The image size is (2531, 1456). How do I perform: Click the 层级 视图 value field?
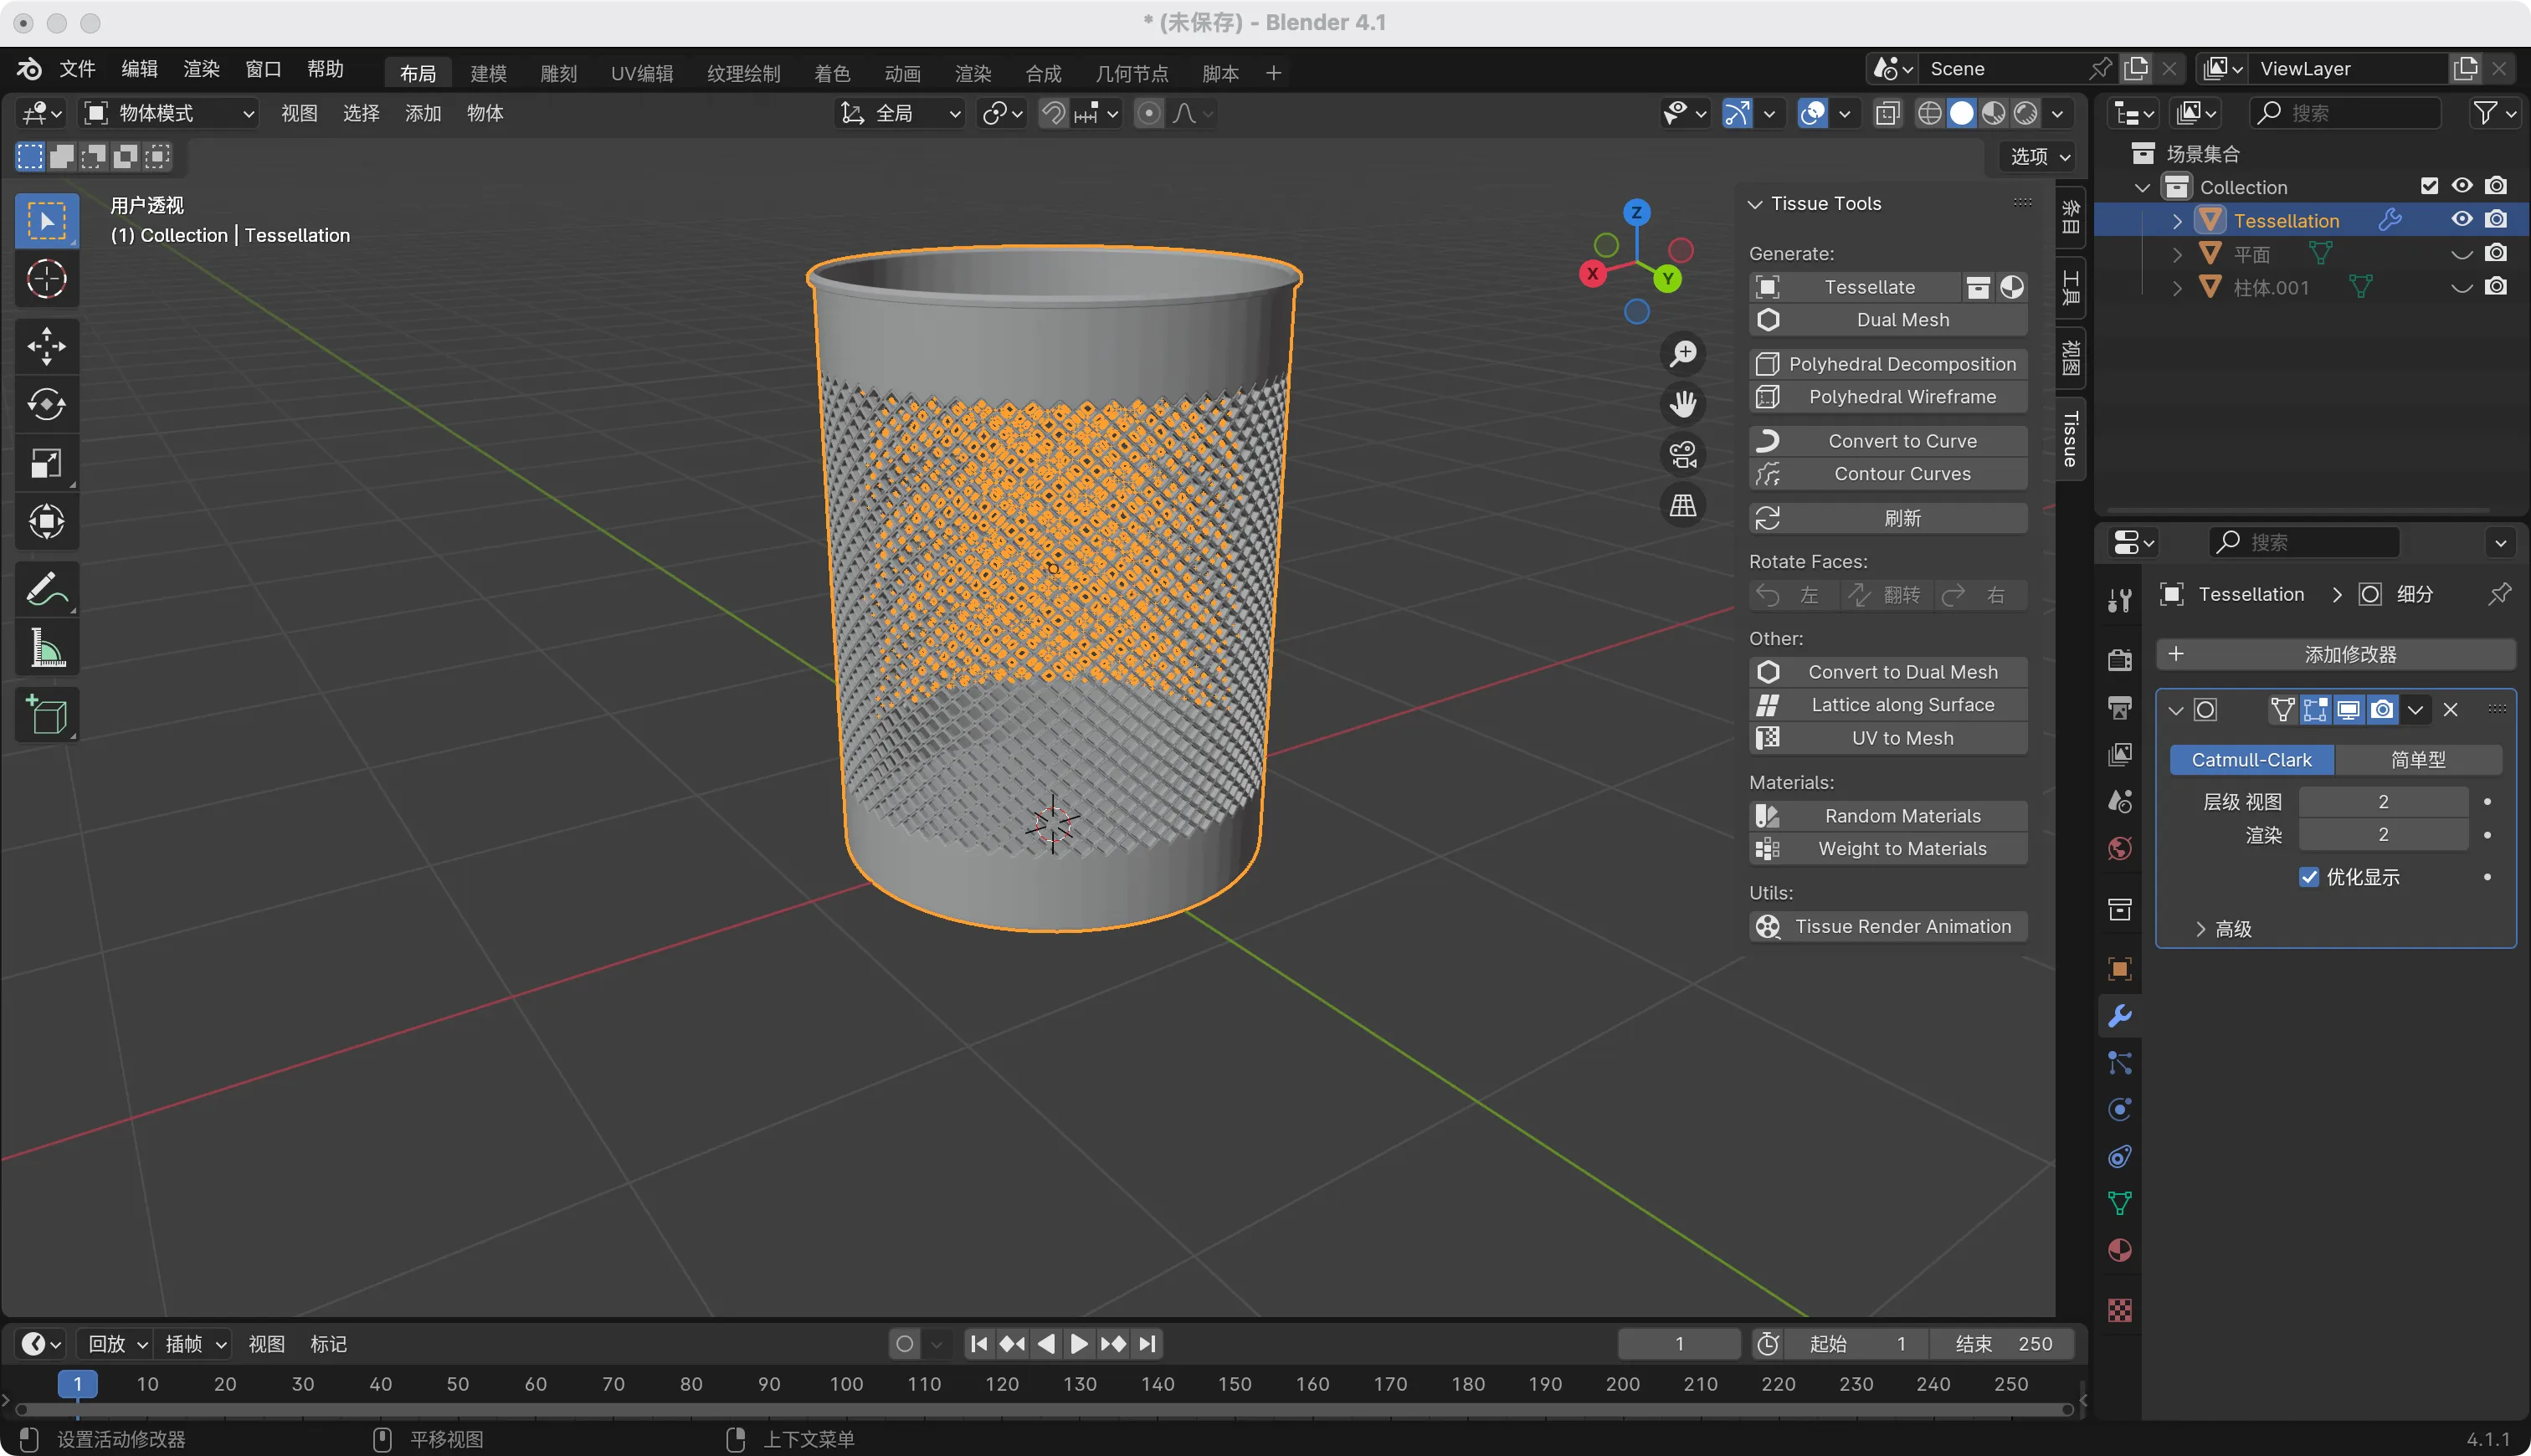point(2382,802)
